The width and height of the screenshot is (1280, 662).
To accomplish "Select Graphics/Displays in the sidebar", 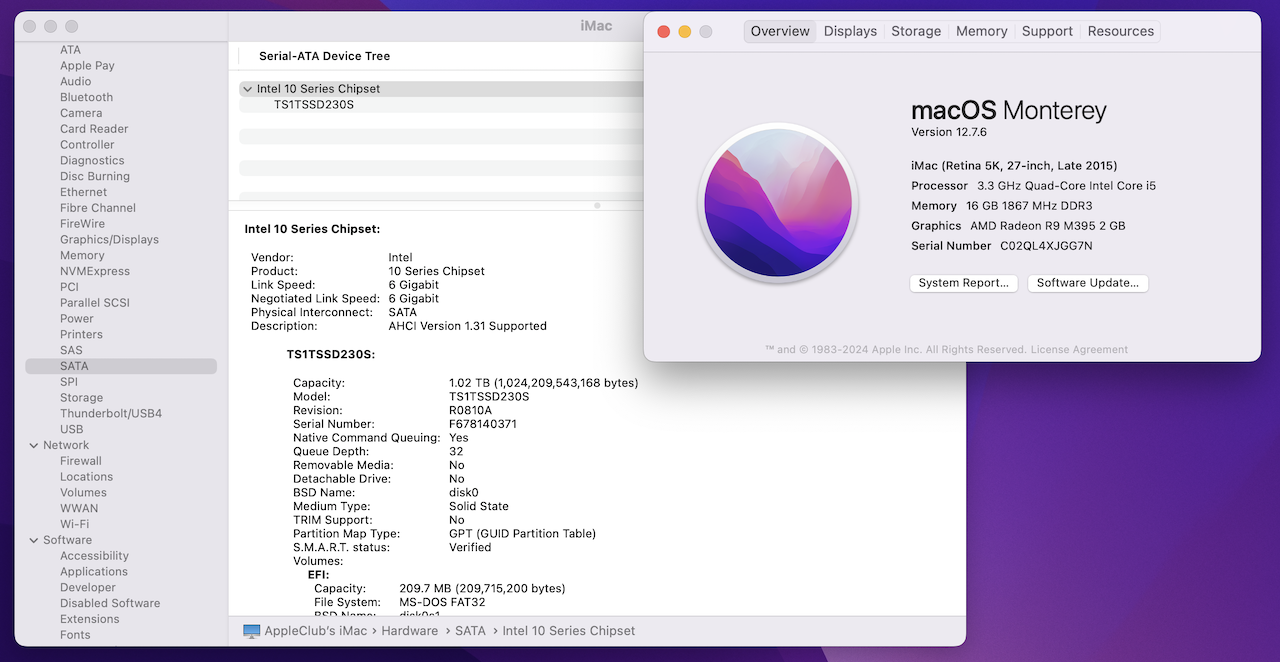I will (x=109, y=239).
